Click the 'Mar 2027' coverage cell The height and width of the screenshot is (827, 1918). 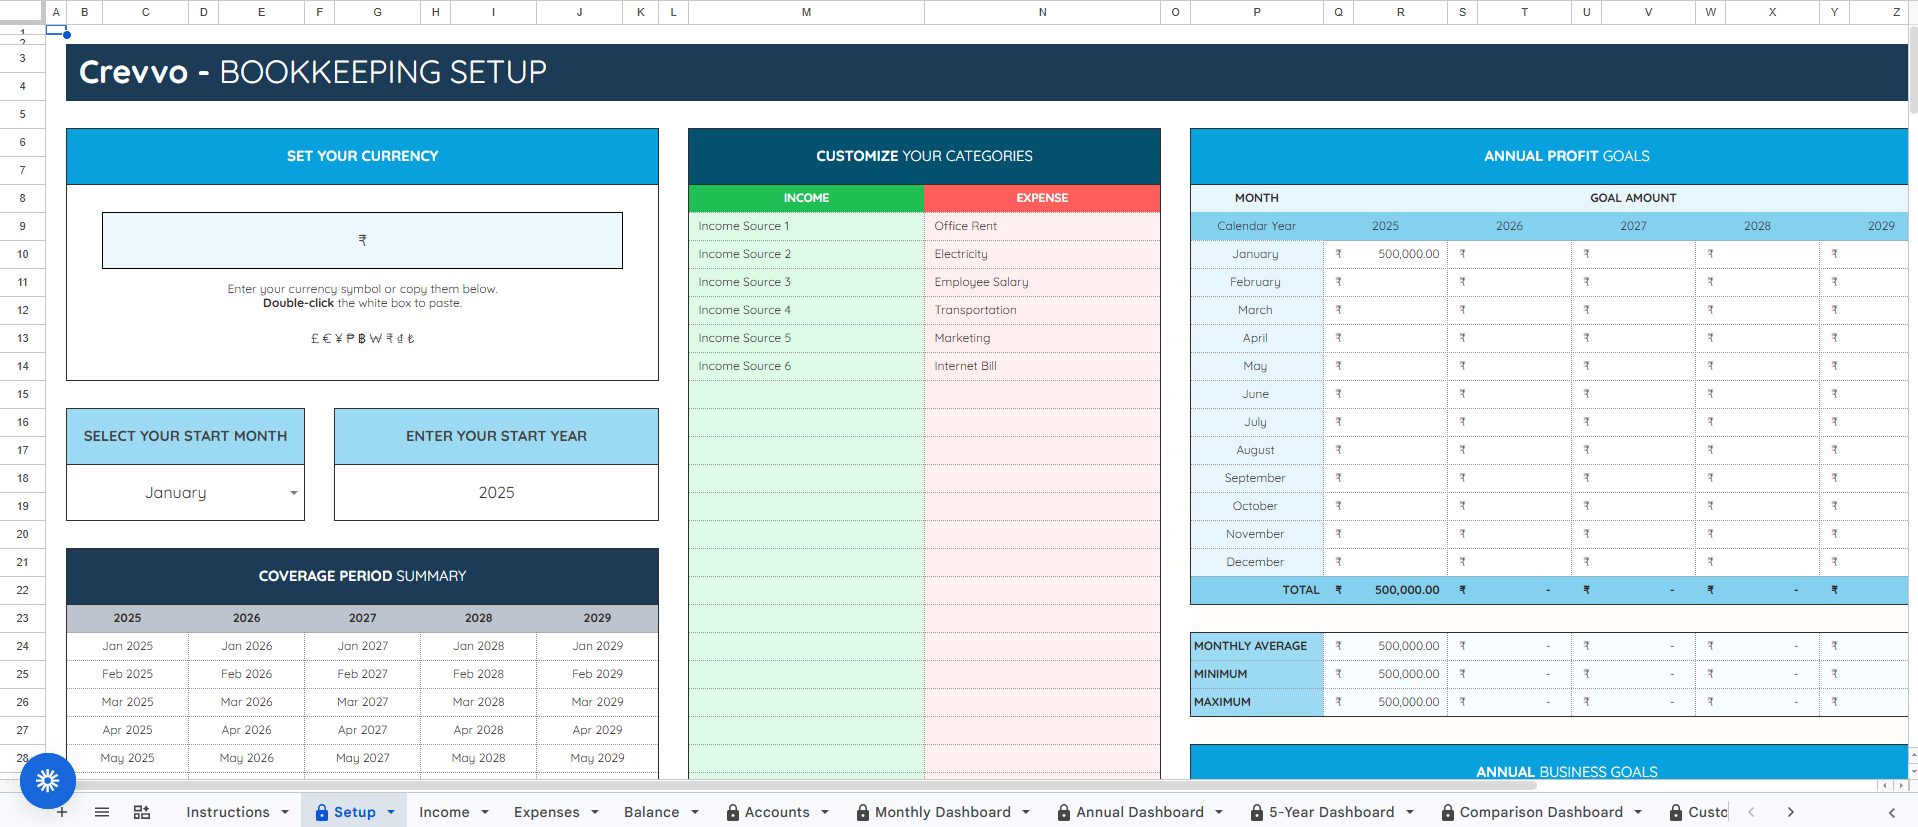[362, 702]
